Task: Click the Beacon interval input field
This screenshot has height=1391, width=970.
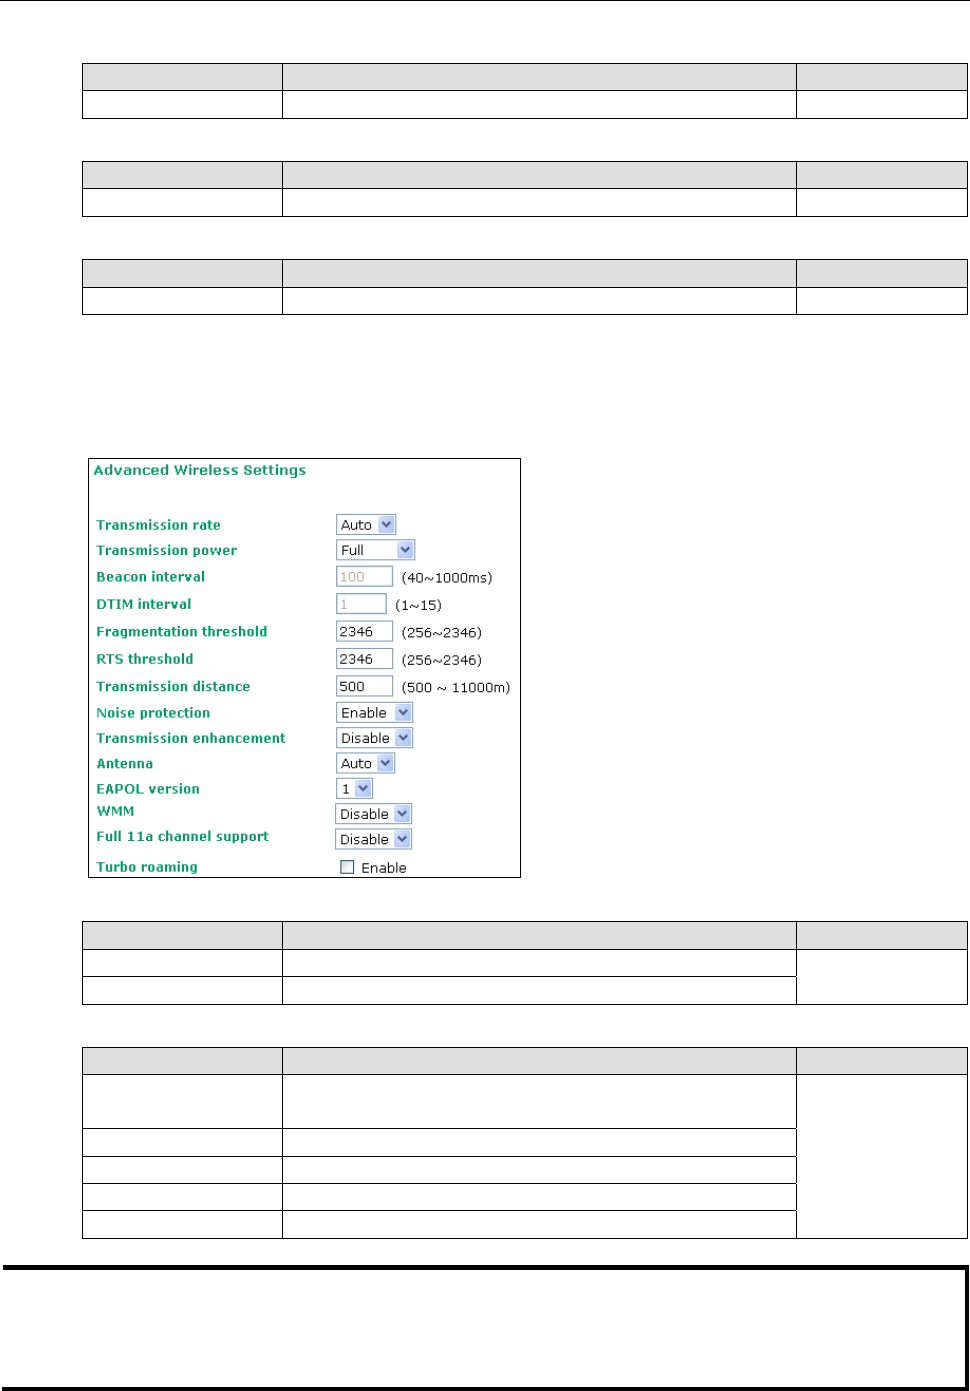Action: click(x=364, y=577)
